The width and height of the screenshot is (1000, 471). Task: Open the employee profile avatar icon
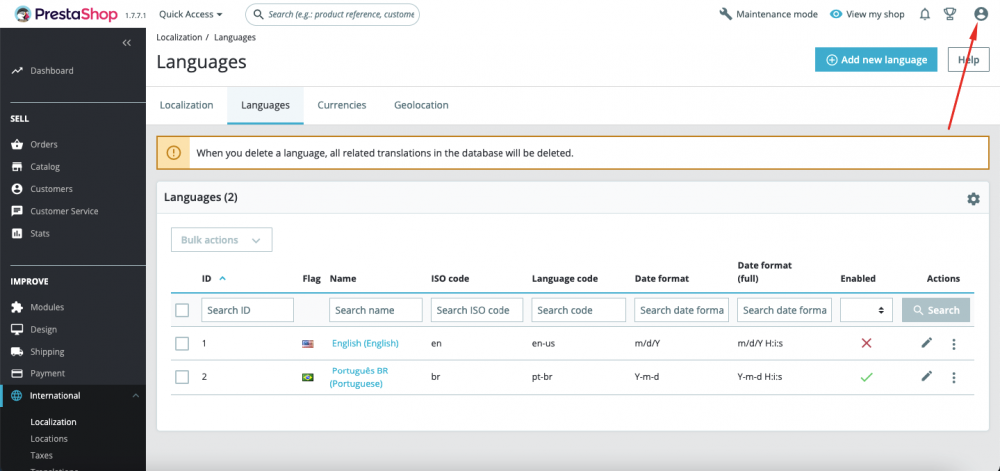(x=981, y=14)
